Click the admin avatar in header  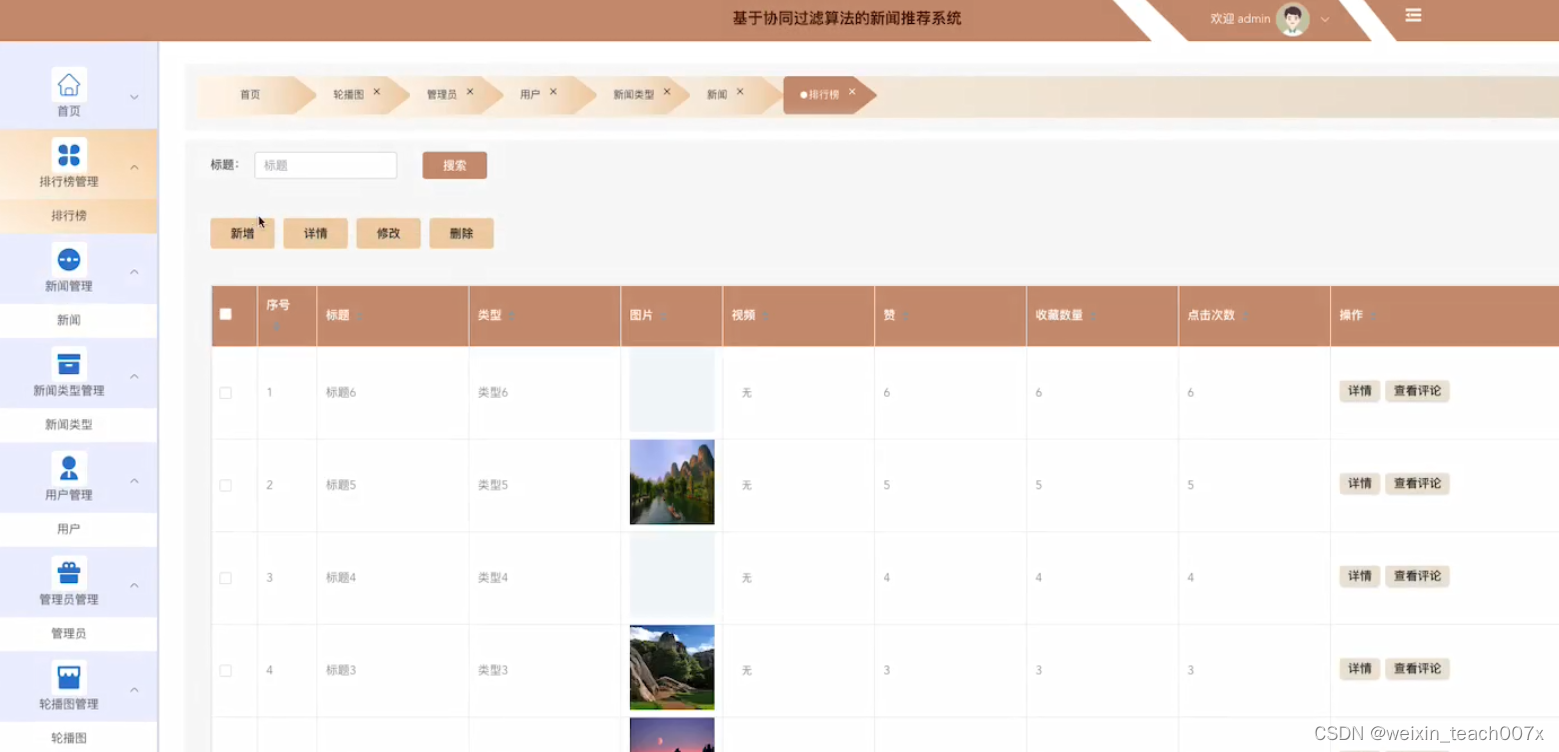coord(1292,19)
